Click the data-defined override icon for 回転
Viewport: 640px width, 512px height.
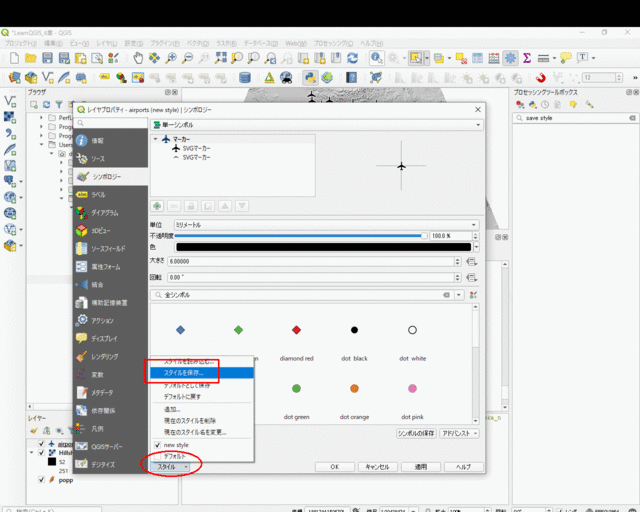(x=472, y=278)
